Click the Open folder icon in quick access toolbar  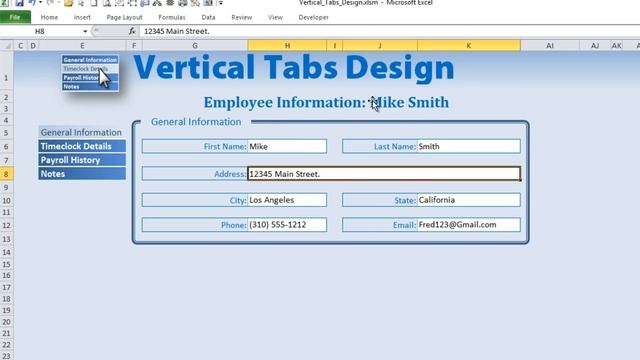tap(69, 3)
